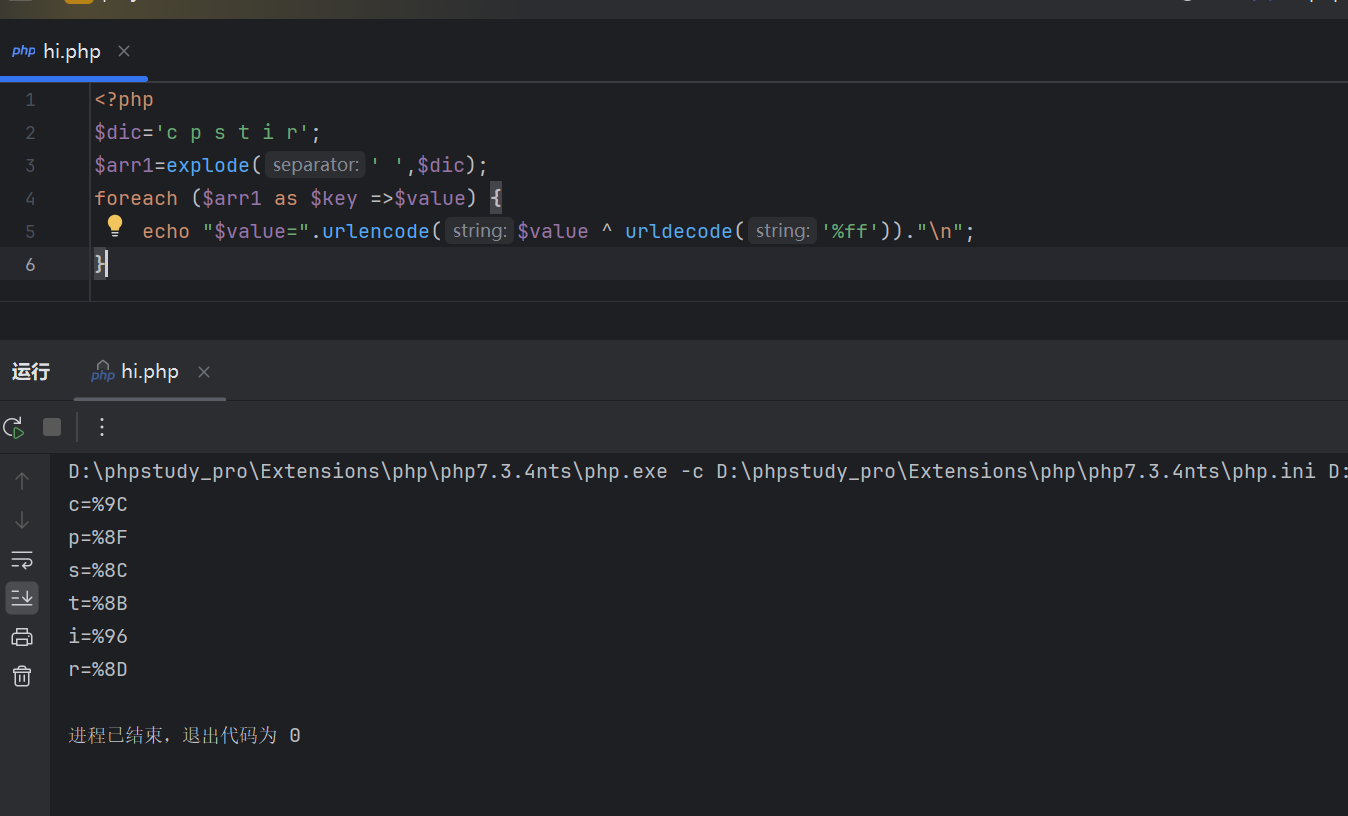
Task: Click the scroll up arrow in console
Action: [22, 481]
